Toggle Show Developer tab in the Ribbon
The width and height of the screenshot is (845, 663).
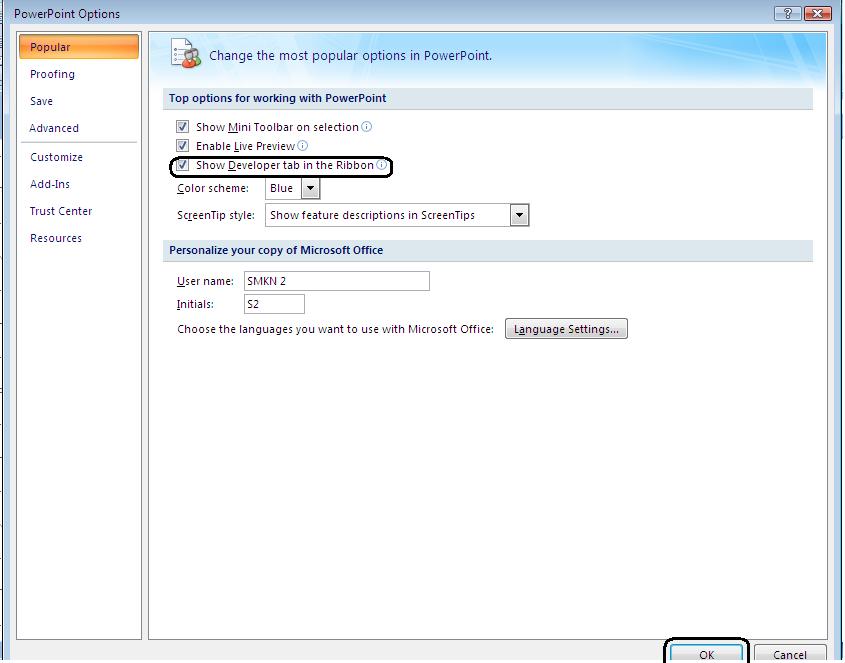point(182,165)
